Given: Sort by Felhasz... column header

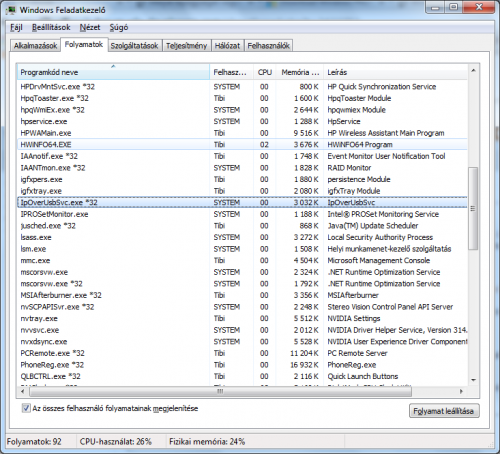Looking at the screenshot, I should coord(231,72).
